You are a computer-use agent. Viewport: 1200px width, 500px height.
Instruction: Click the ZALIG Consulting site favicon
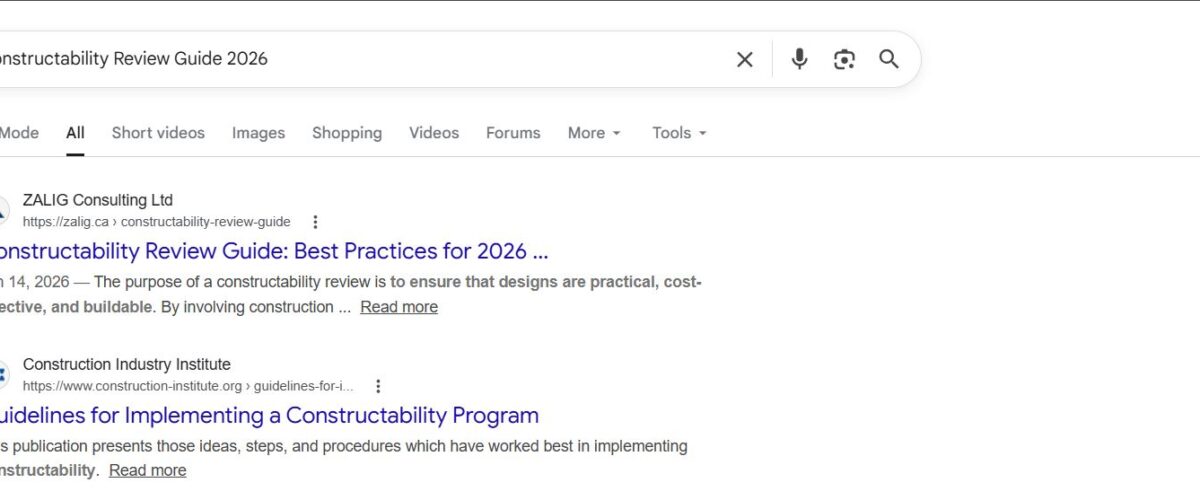pyautogui.click(x=3, y=211)
